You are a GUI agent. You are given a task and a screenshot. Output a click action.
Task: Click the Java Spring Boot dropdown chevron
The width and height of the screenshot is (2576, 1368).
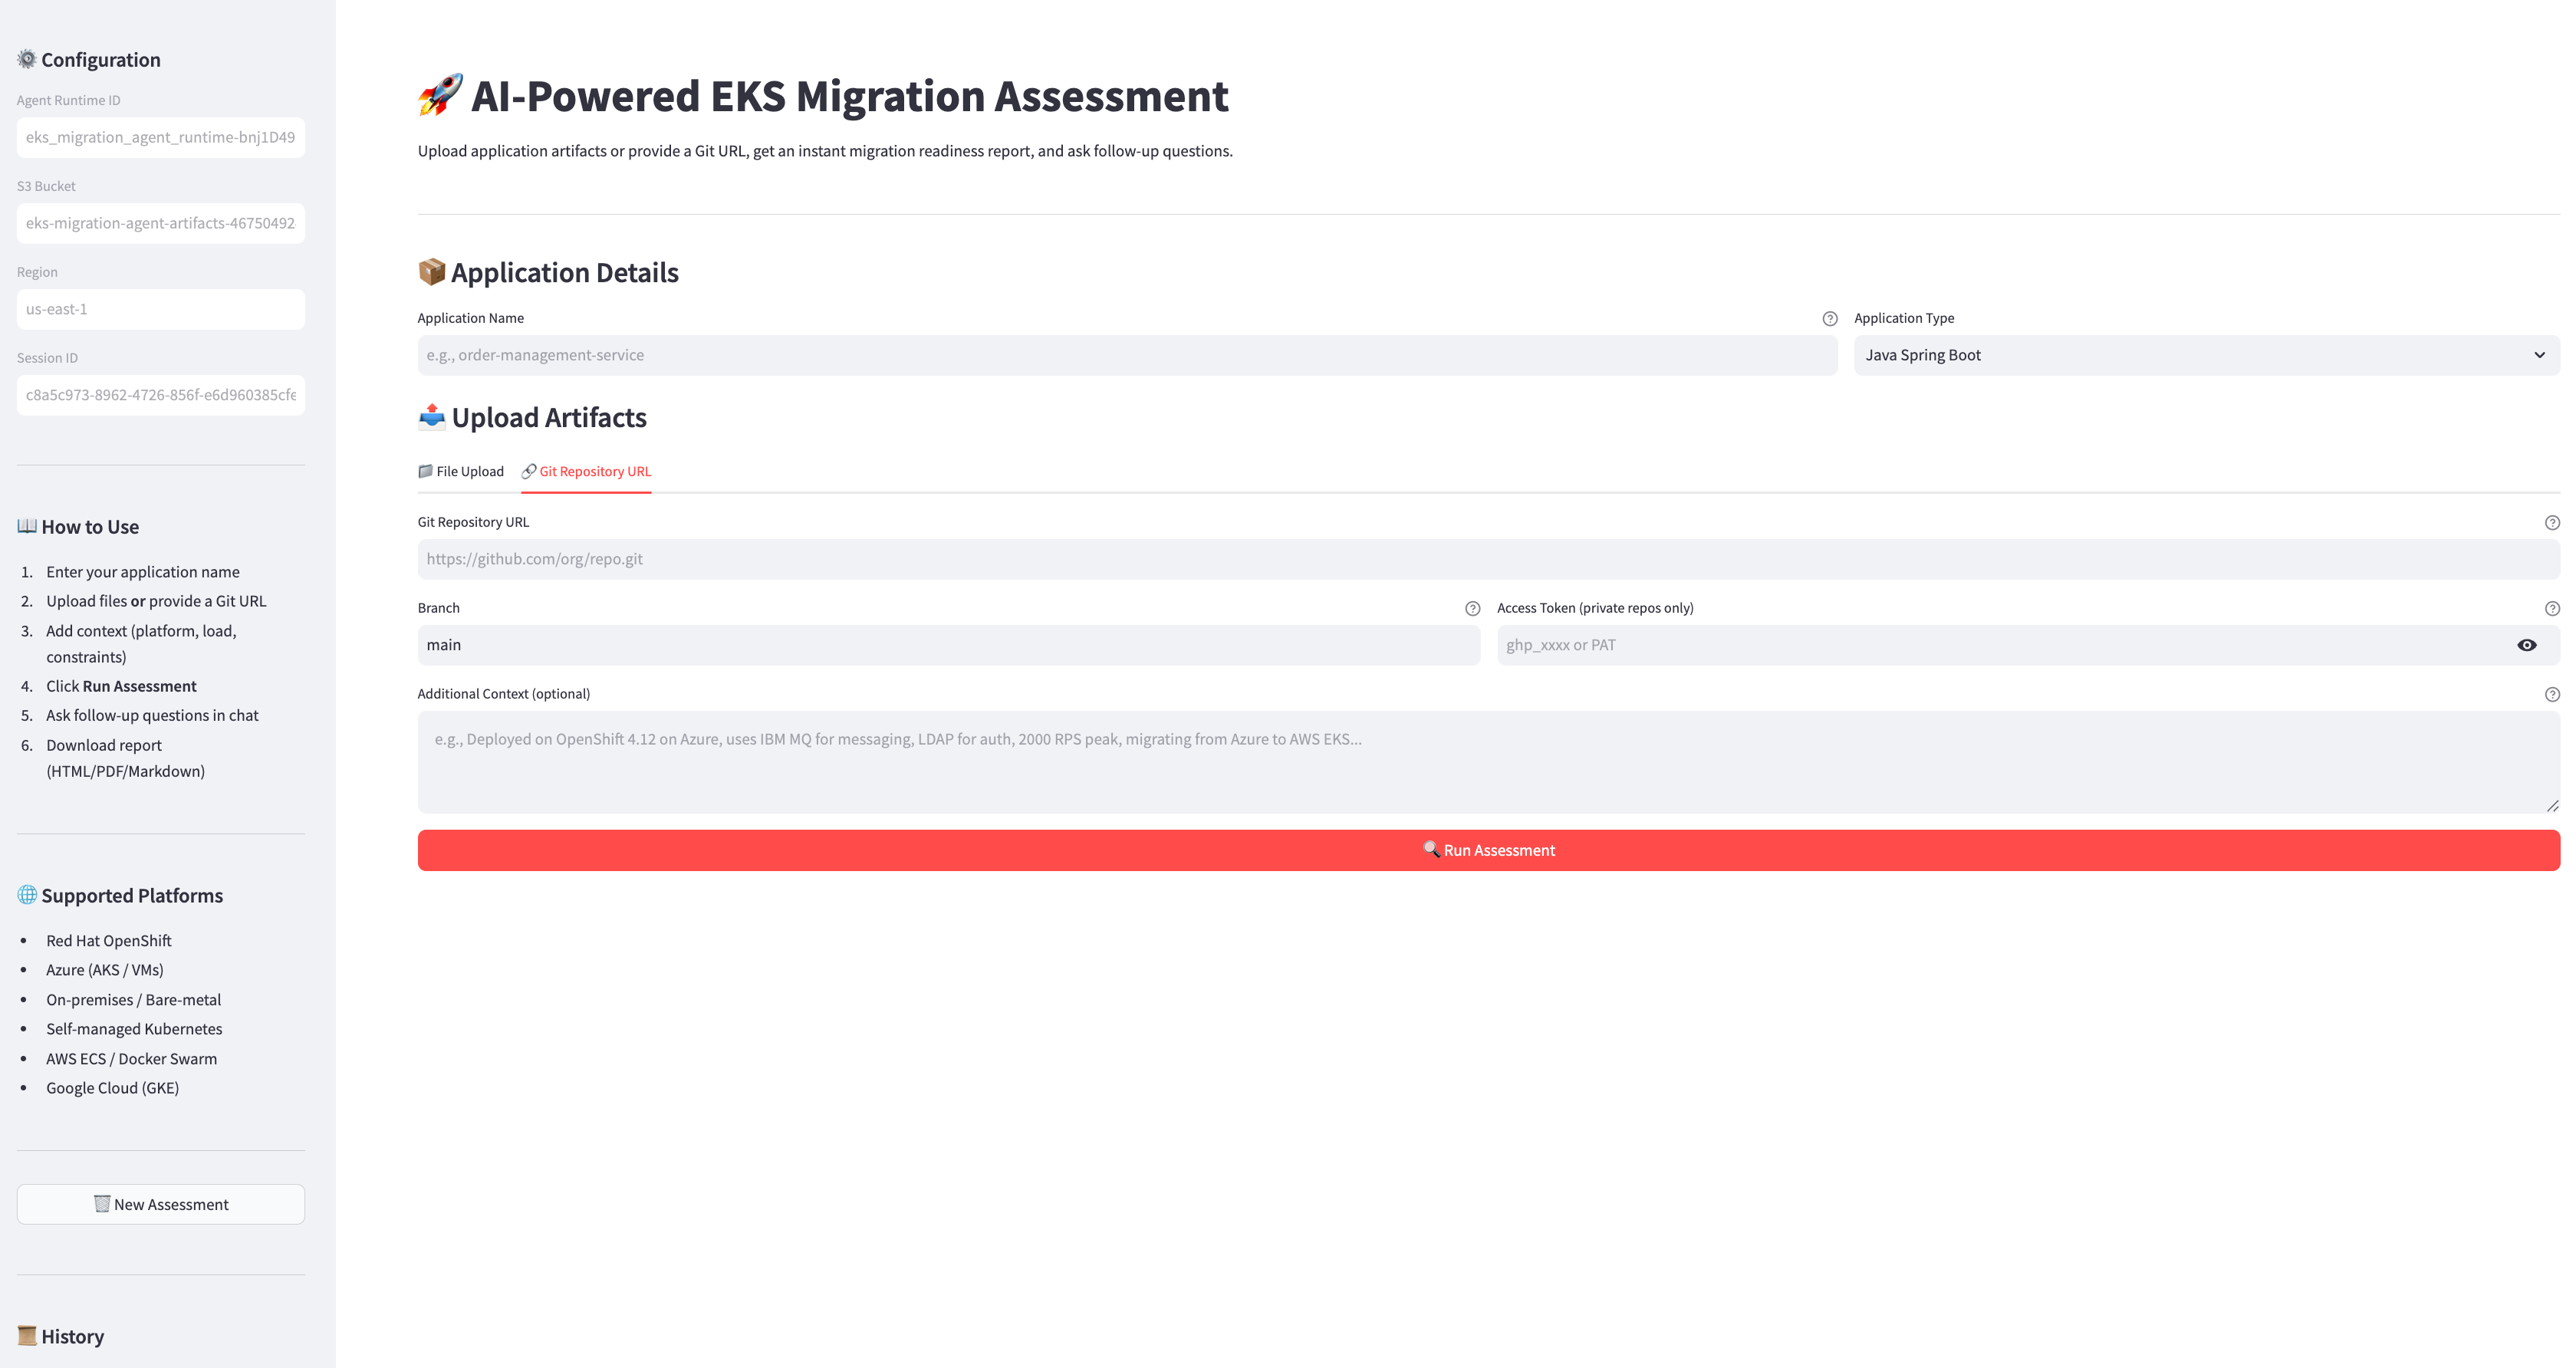click(x=2538, y=356)
